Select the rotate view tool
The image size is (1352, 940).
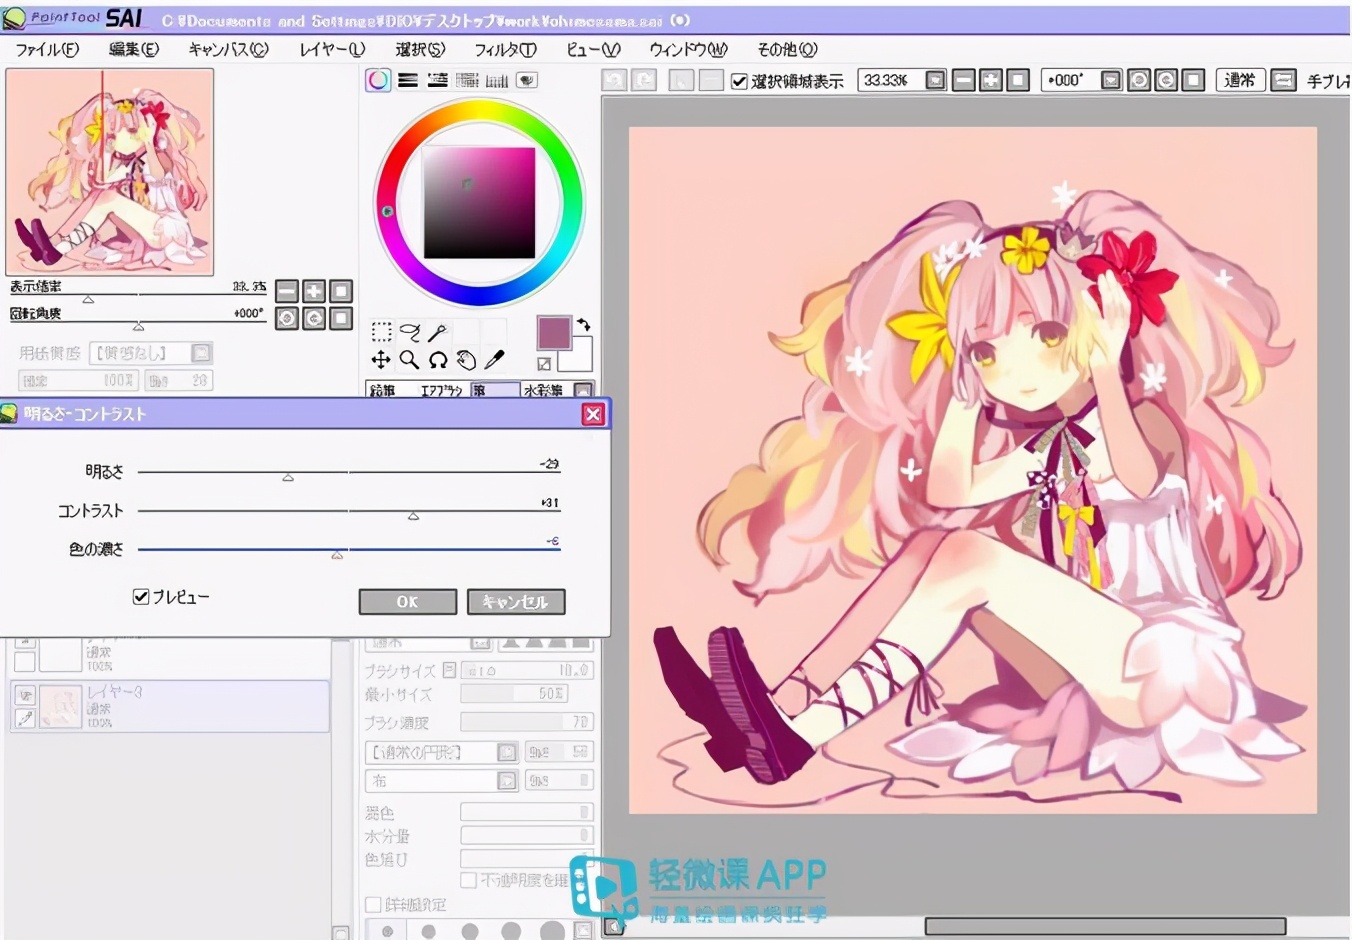437,360
